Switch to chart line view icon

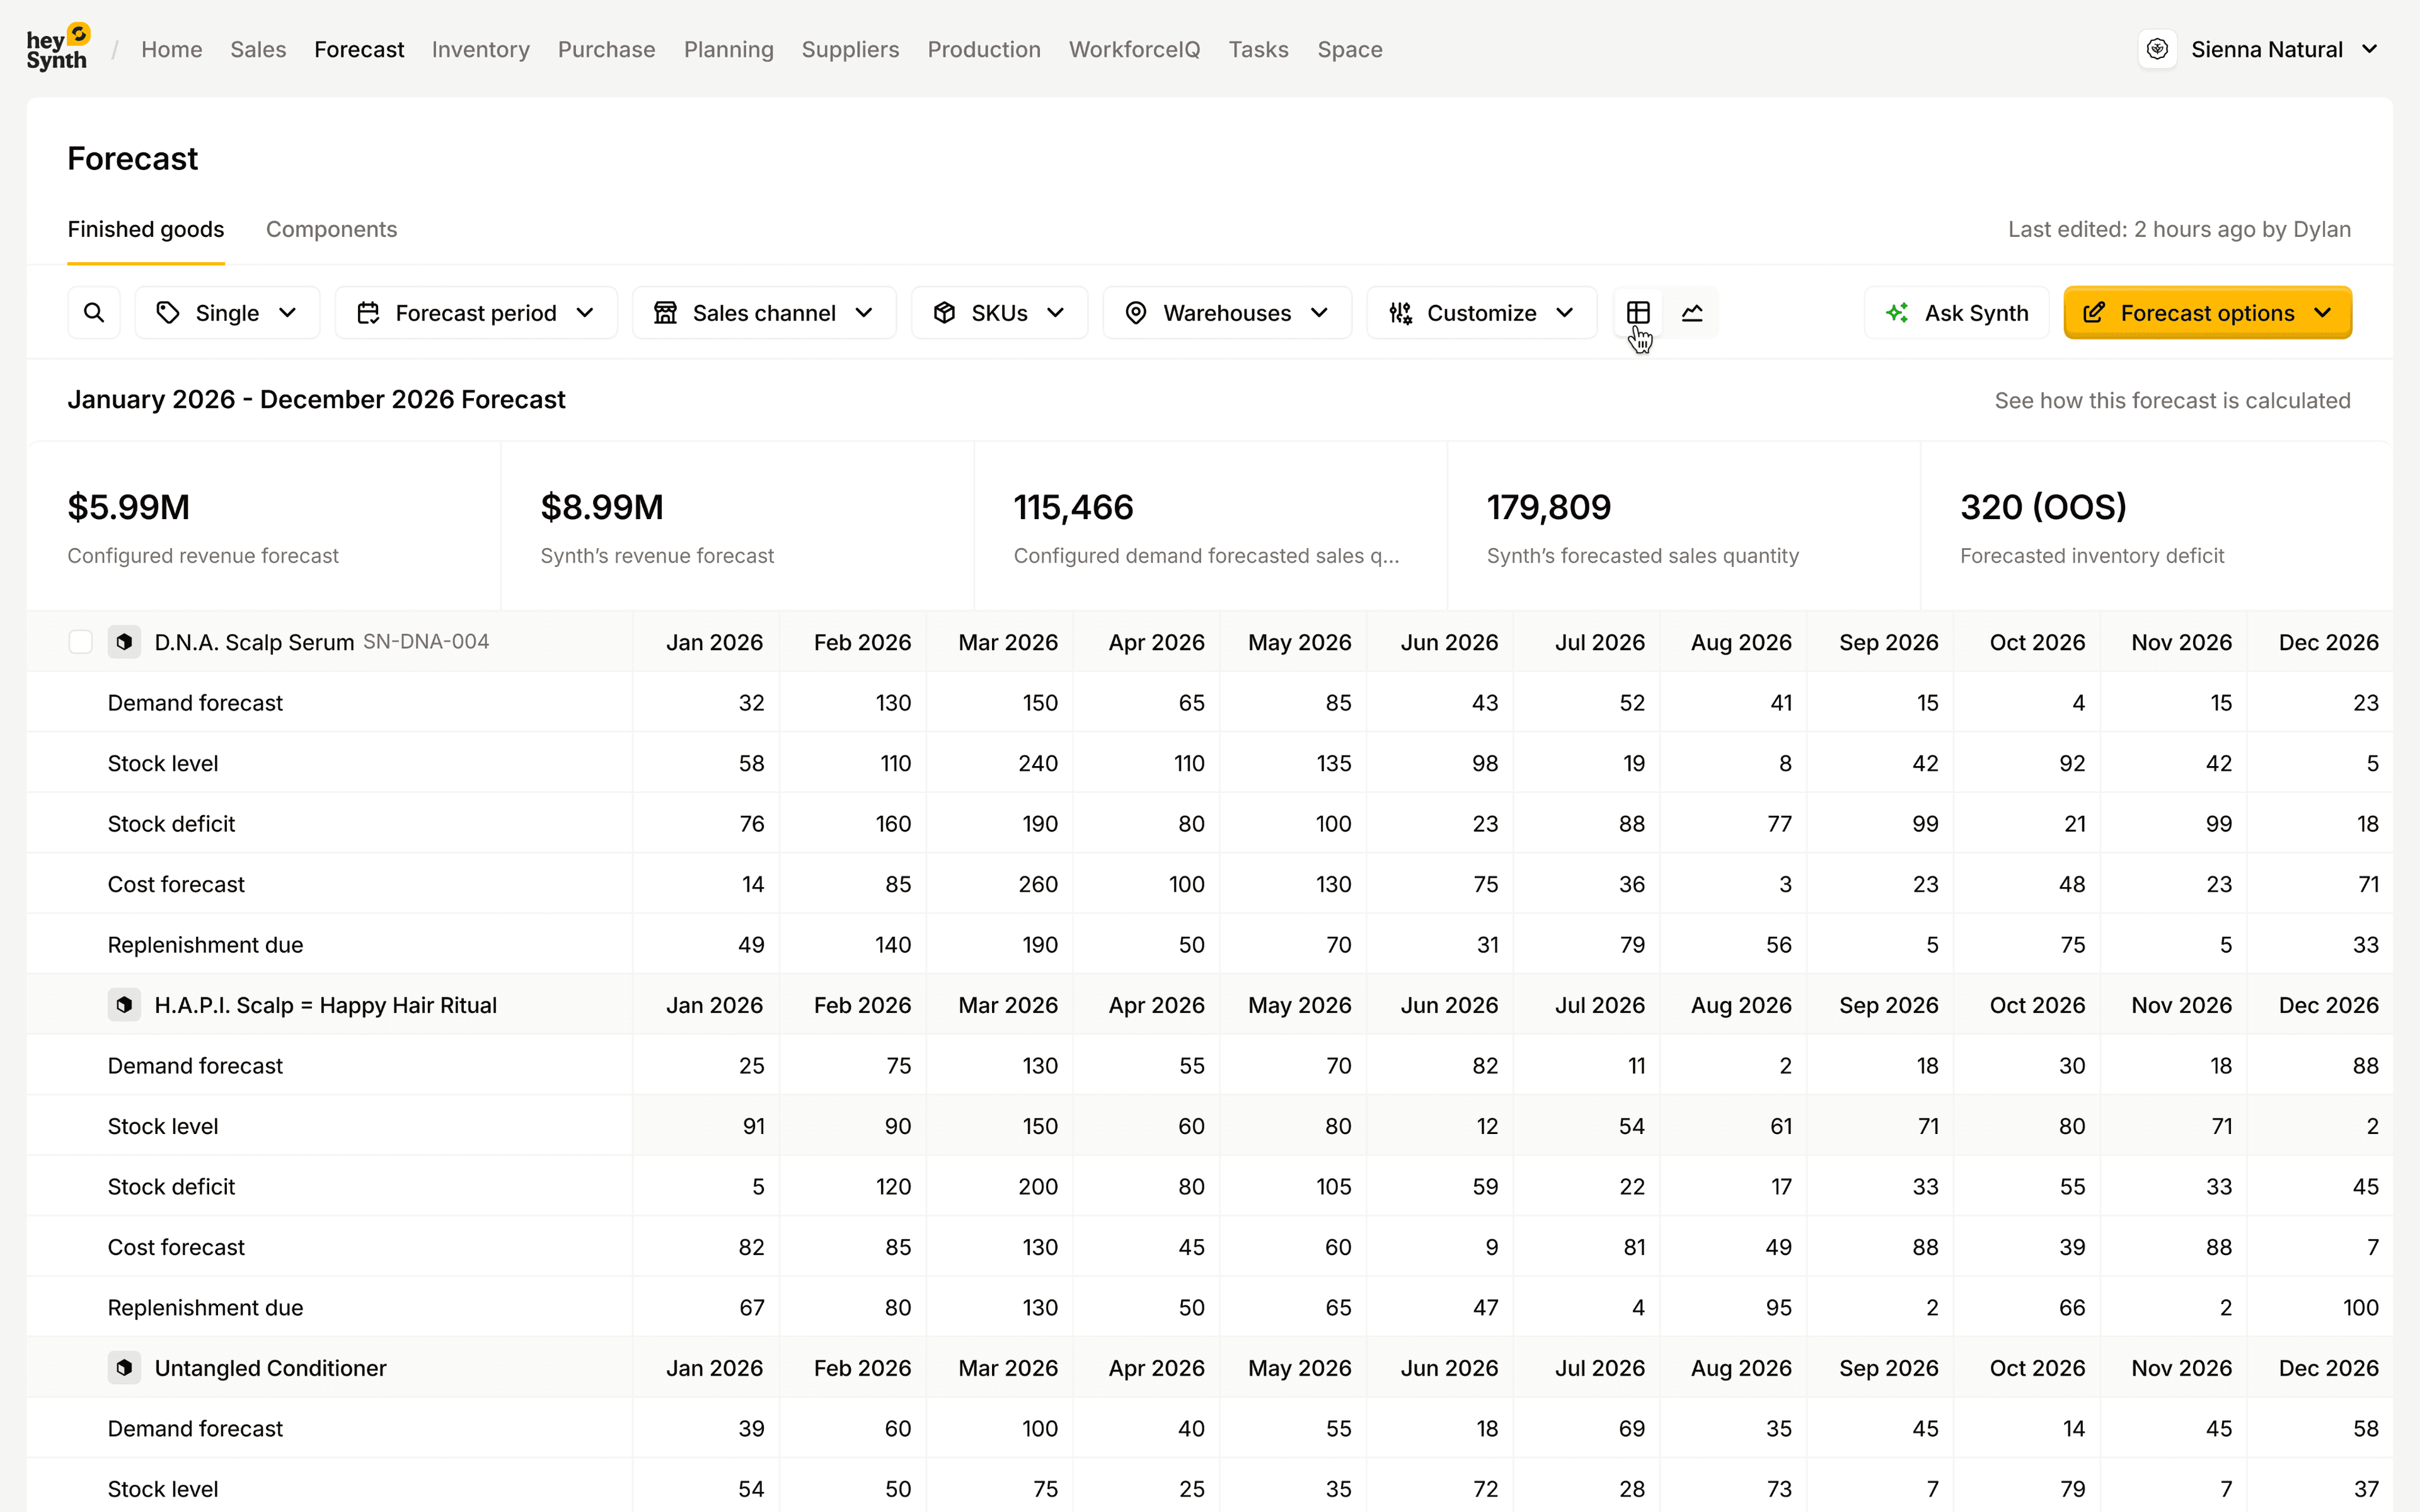tap(1692, 313)
